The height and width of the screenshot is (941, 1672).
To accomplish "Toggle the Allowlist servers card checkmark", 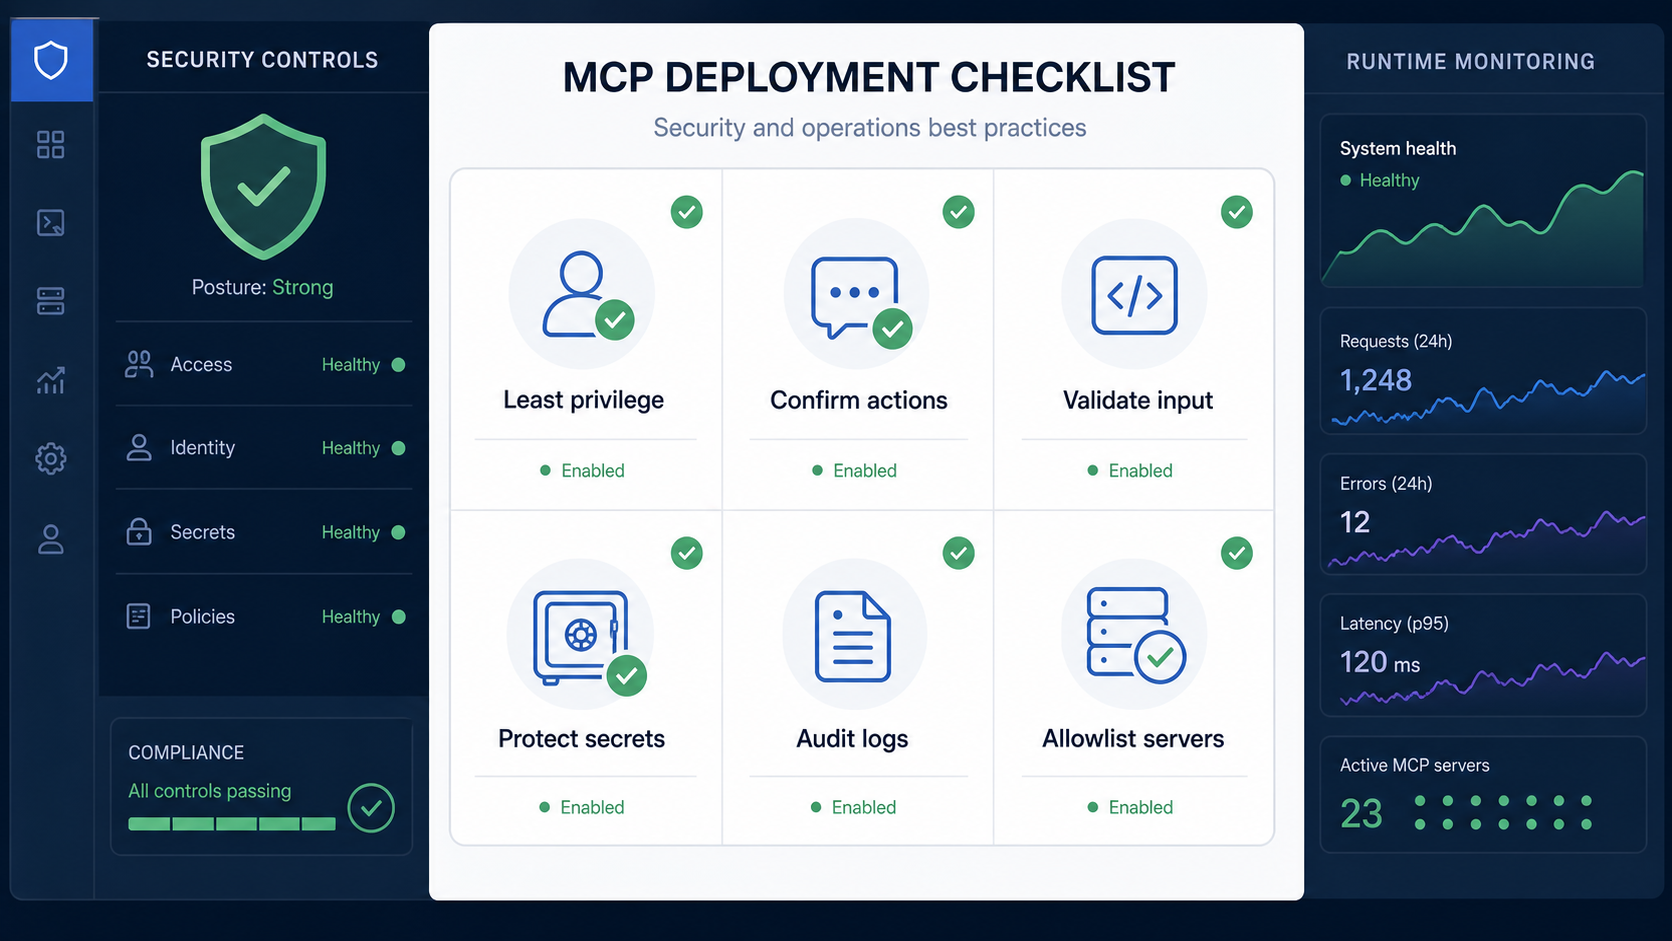I will (x=1237, y=553).
